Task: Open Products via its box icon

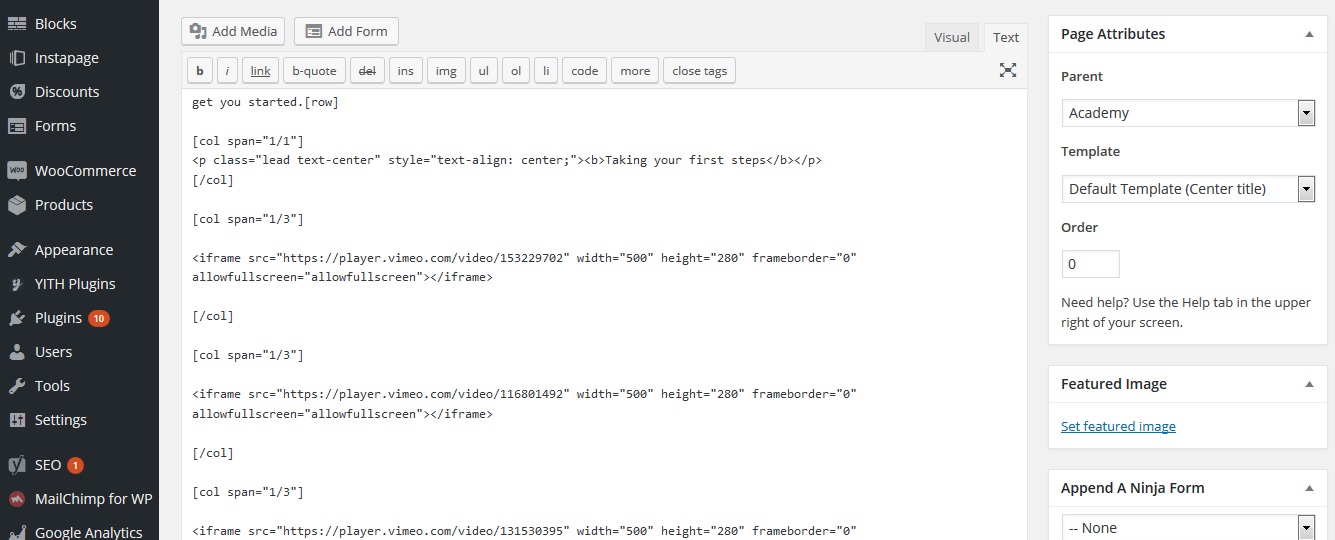Action: 17,205
